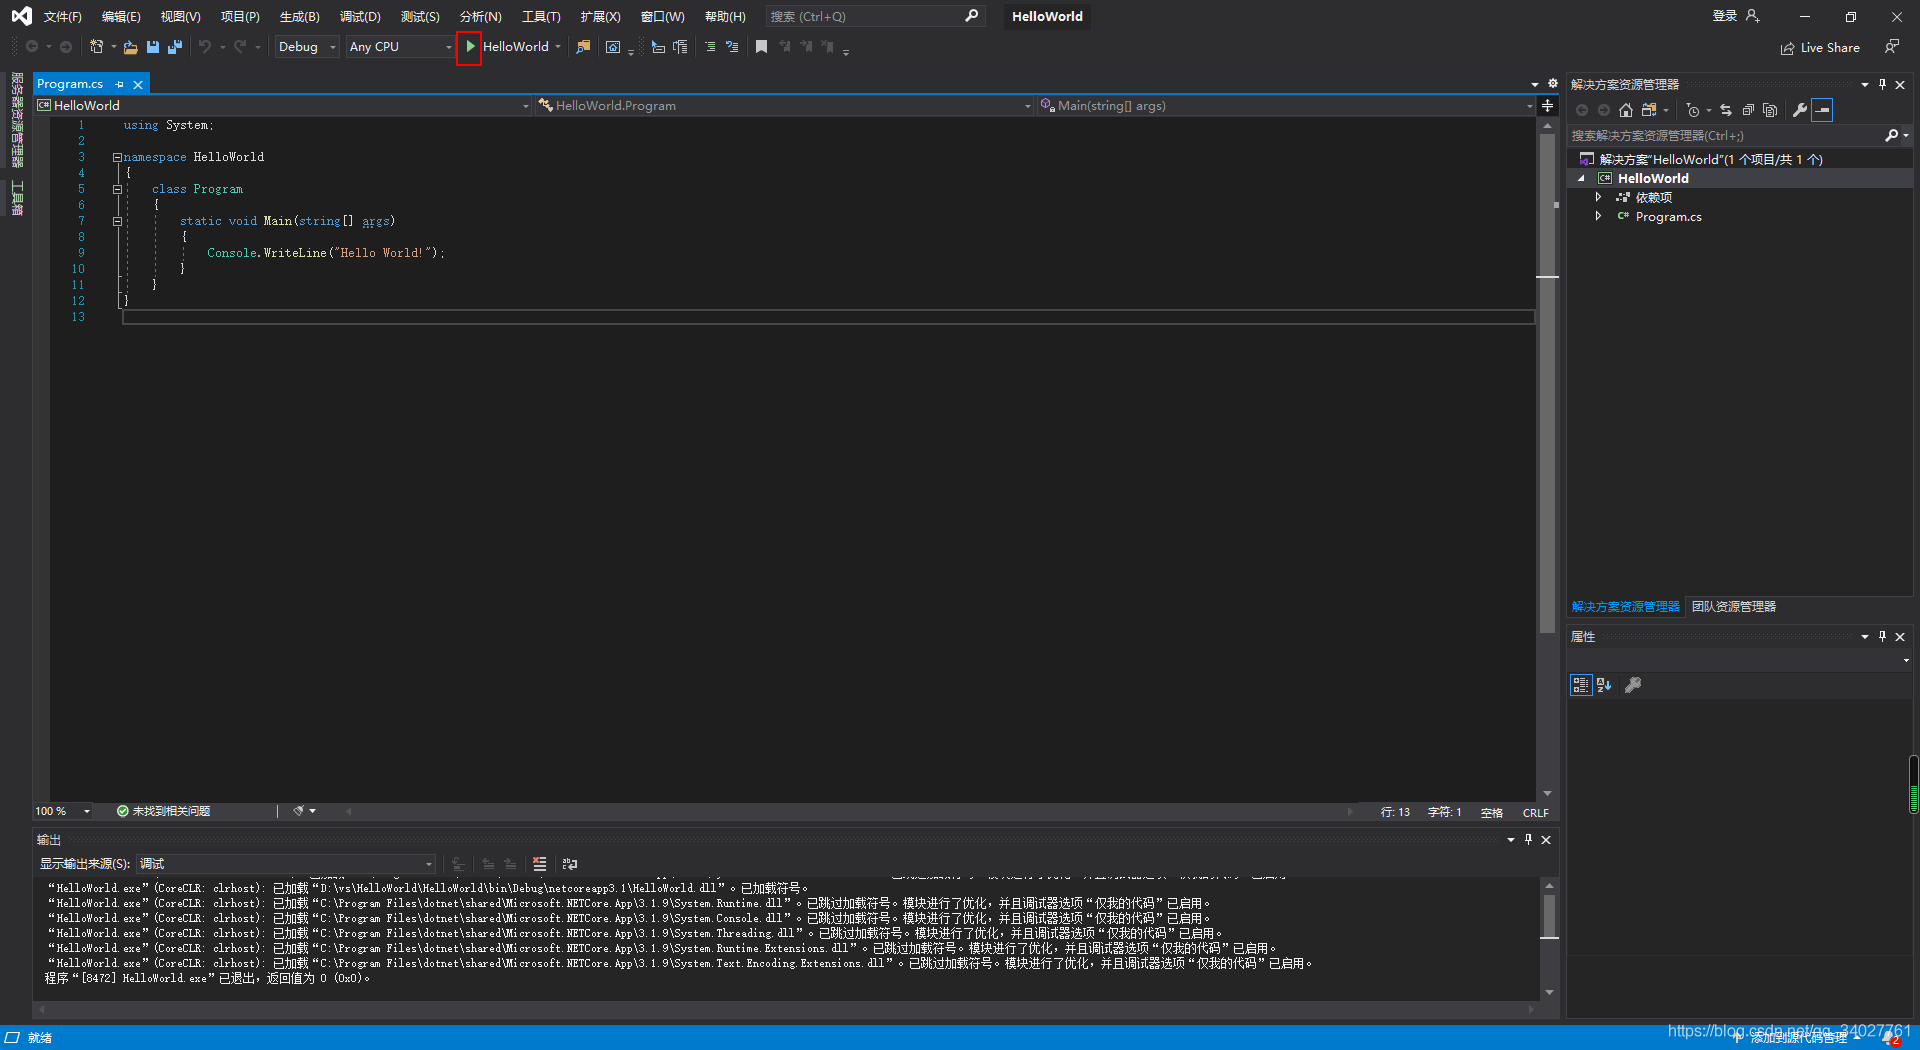The image size is (1920, 1050).
Task: Open the Debug configuration dropdown
Action: coord(307,47)
